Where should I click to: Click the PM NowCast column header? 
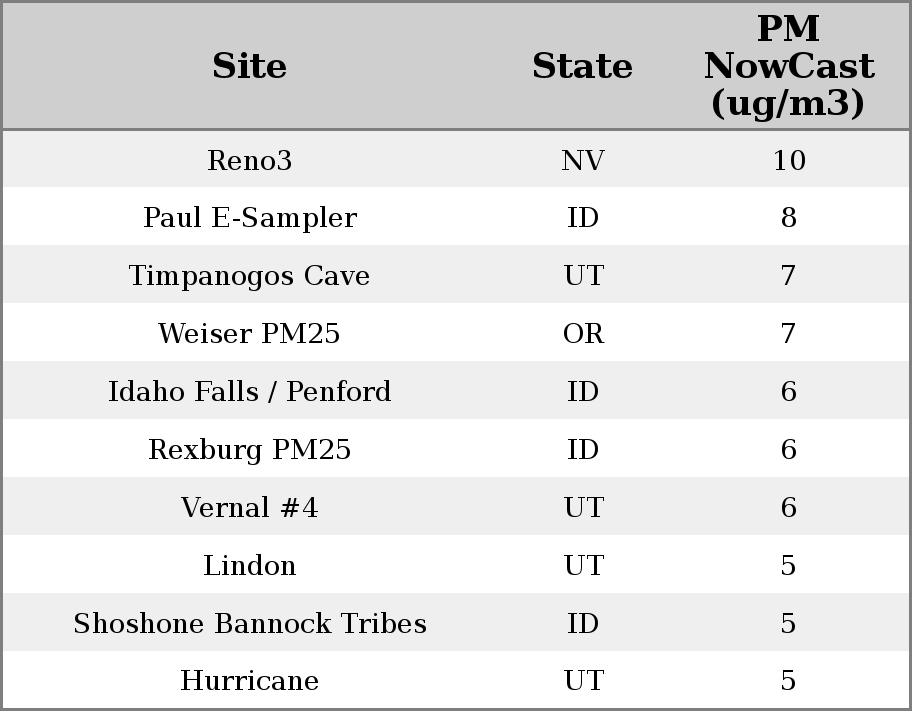click(x=788, y=66)
